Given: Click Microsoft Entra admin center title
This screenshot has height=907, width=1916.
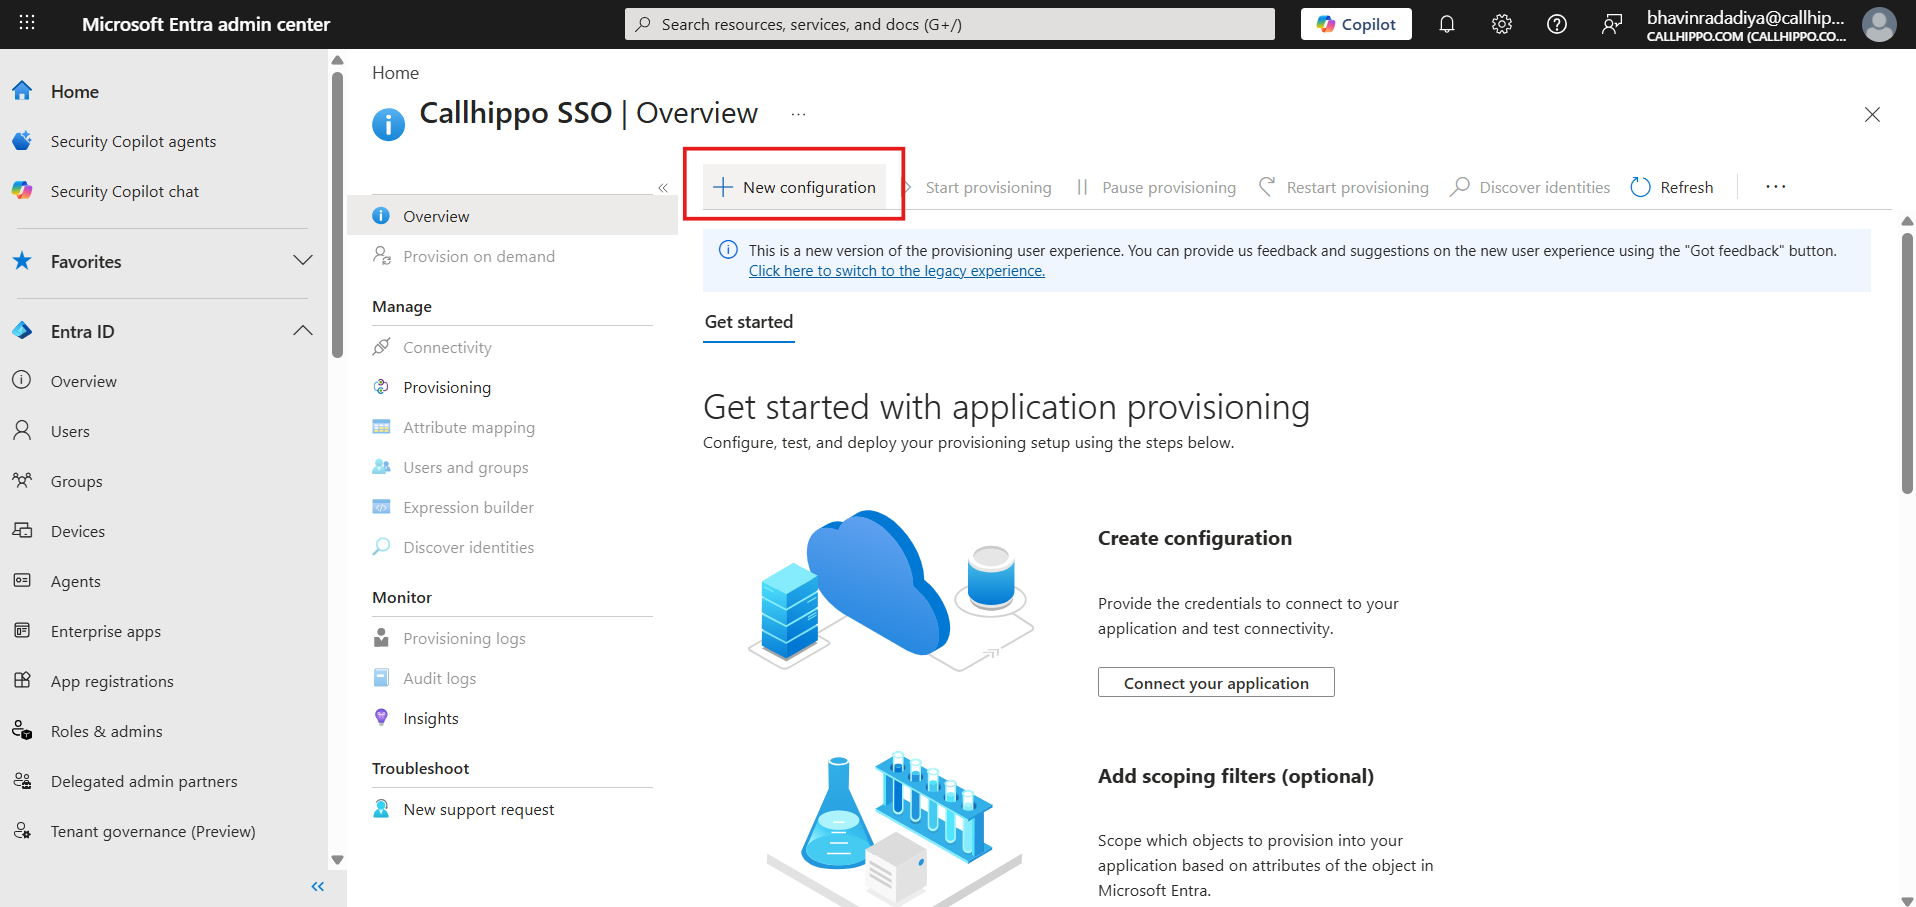Looking at the screenshot, I should 206,24.
